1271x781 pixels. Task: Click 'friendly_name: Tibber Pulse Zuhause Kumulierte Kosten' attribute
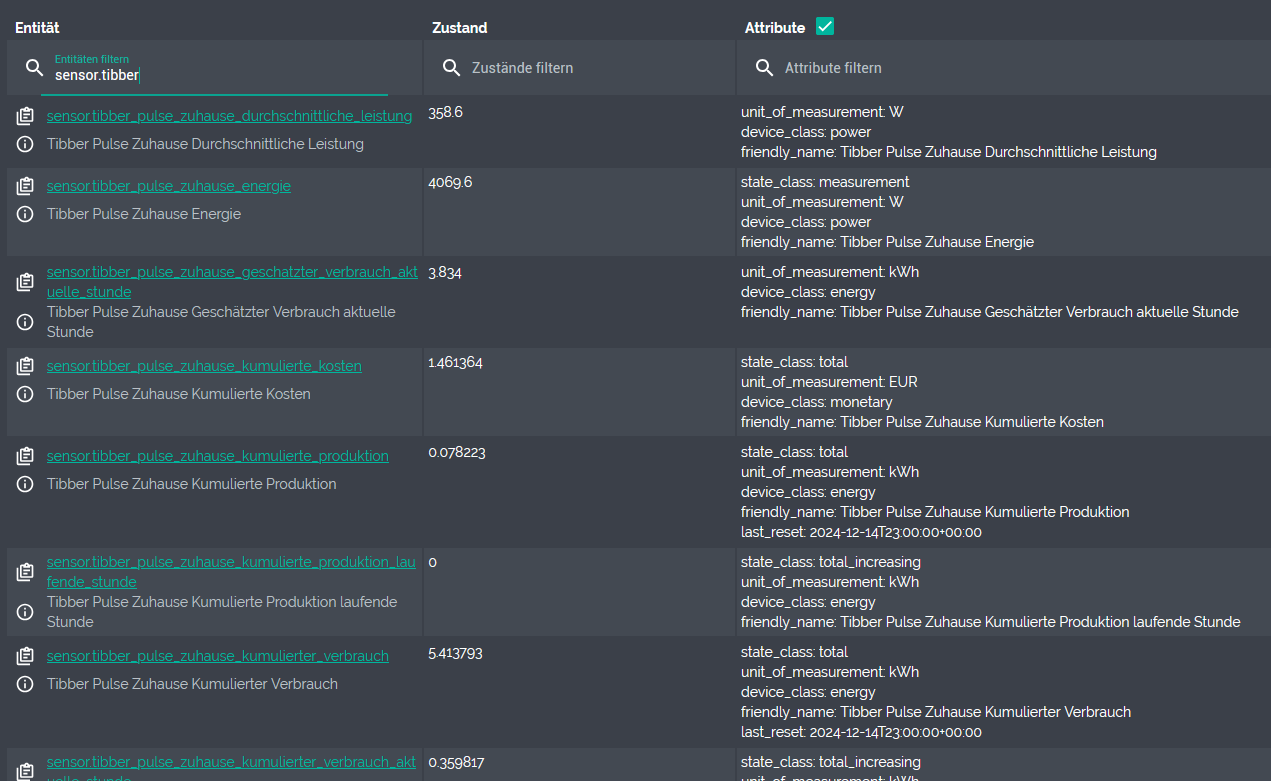pyautogui.click(x=922, y=422)
